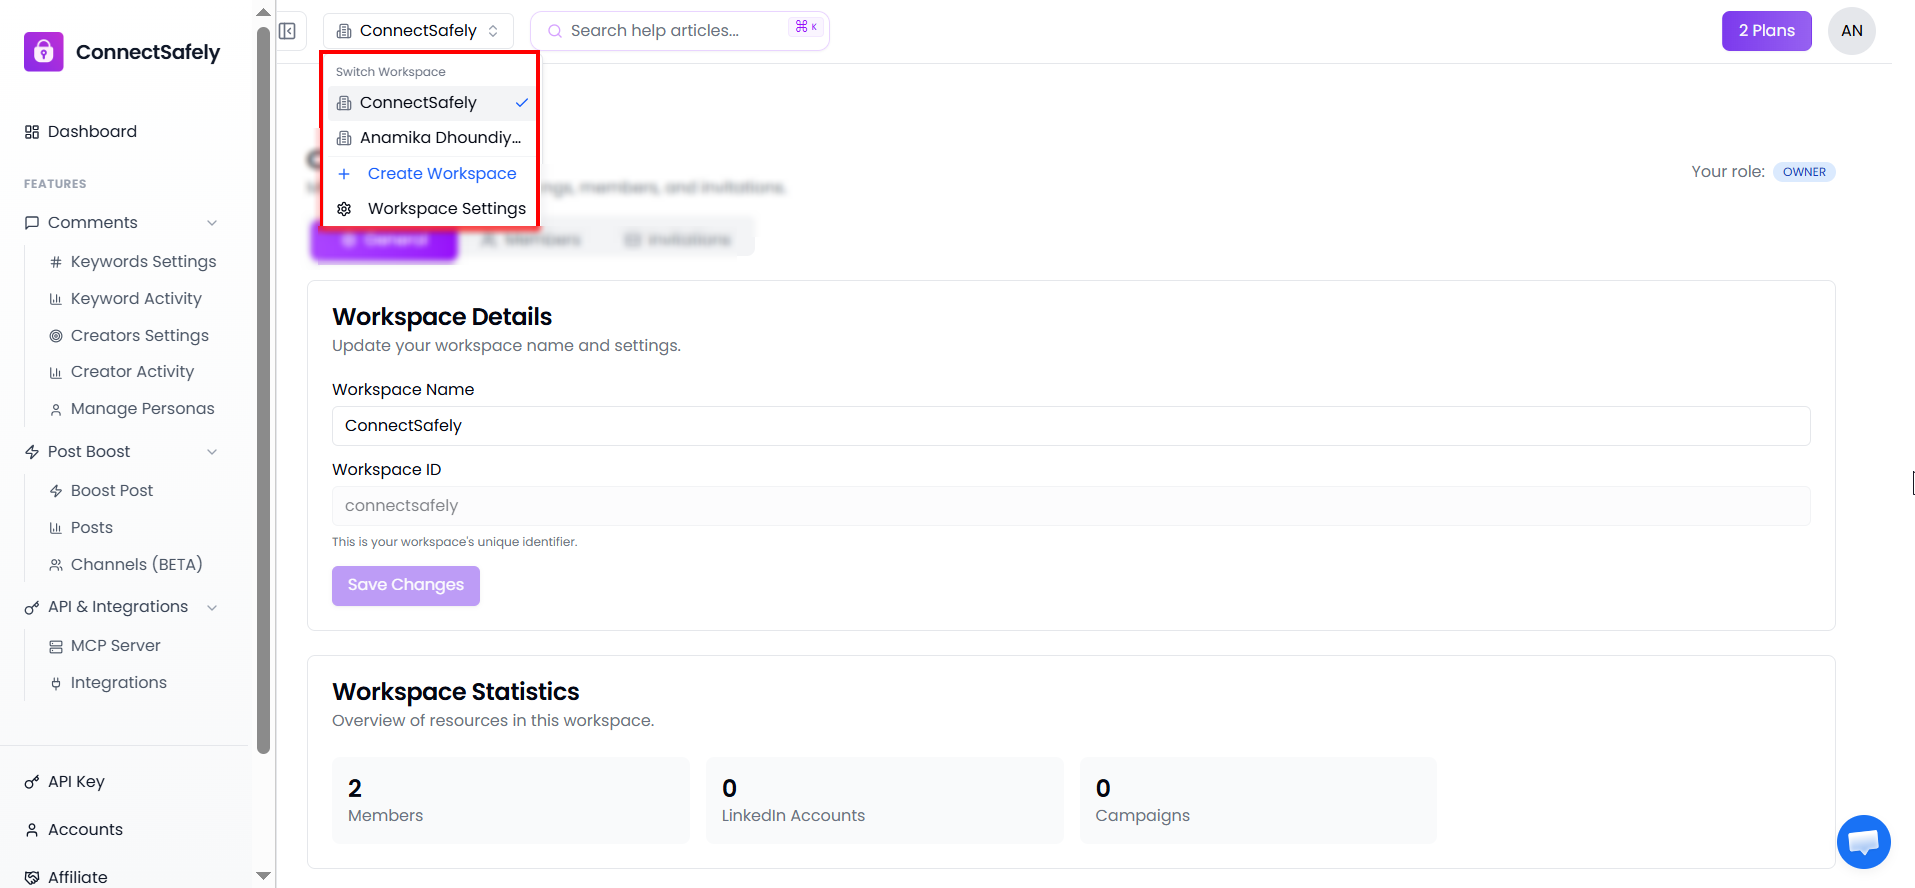Click the sidebar collapse panel icon
This screenshot has width=1915, height=888.
[288, 31]
